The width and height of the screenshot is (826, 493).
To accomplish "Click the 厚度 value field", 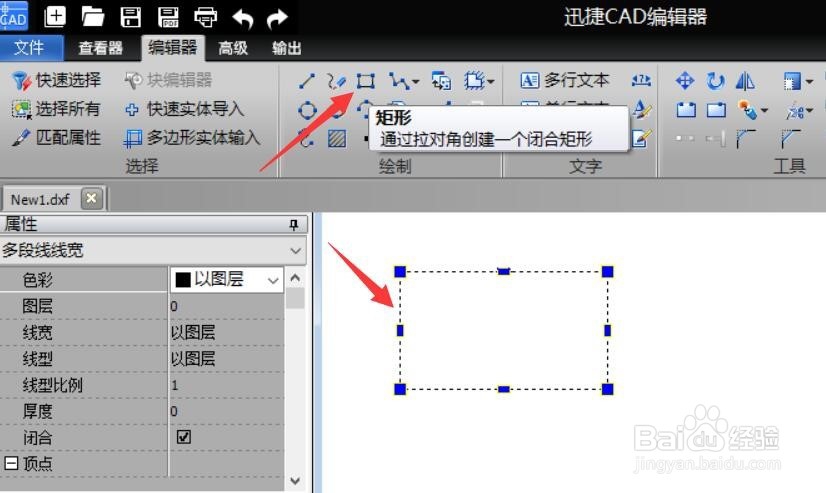I will [225, 411].
